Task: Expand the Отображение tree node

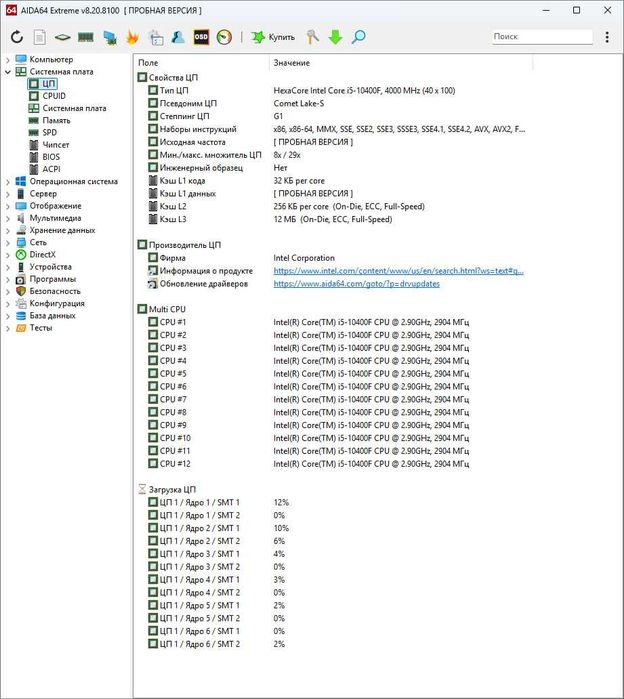Action: 8,206
